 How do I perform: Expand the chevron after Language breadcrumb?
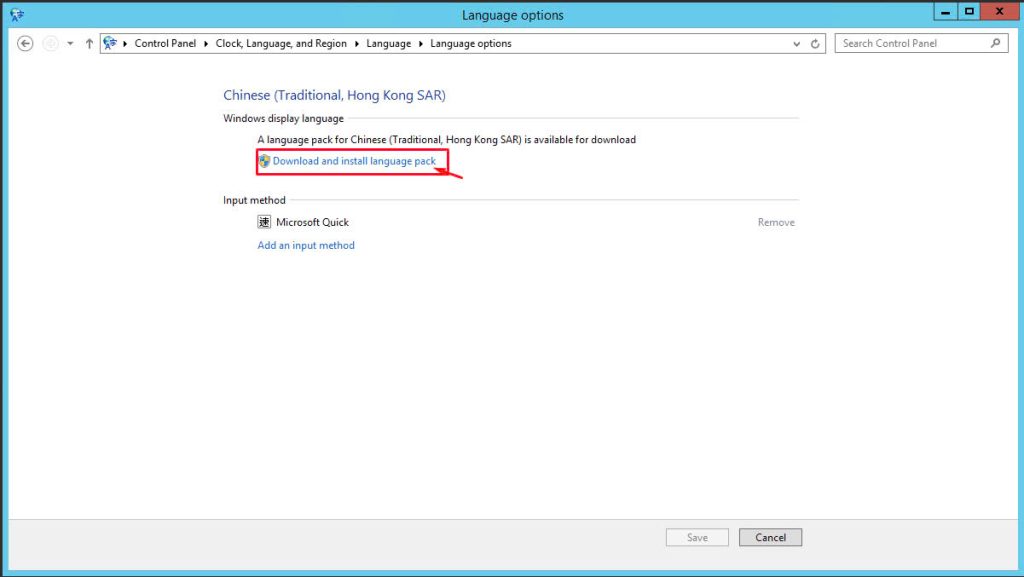point(421,44)
